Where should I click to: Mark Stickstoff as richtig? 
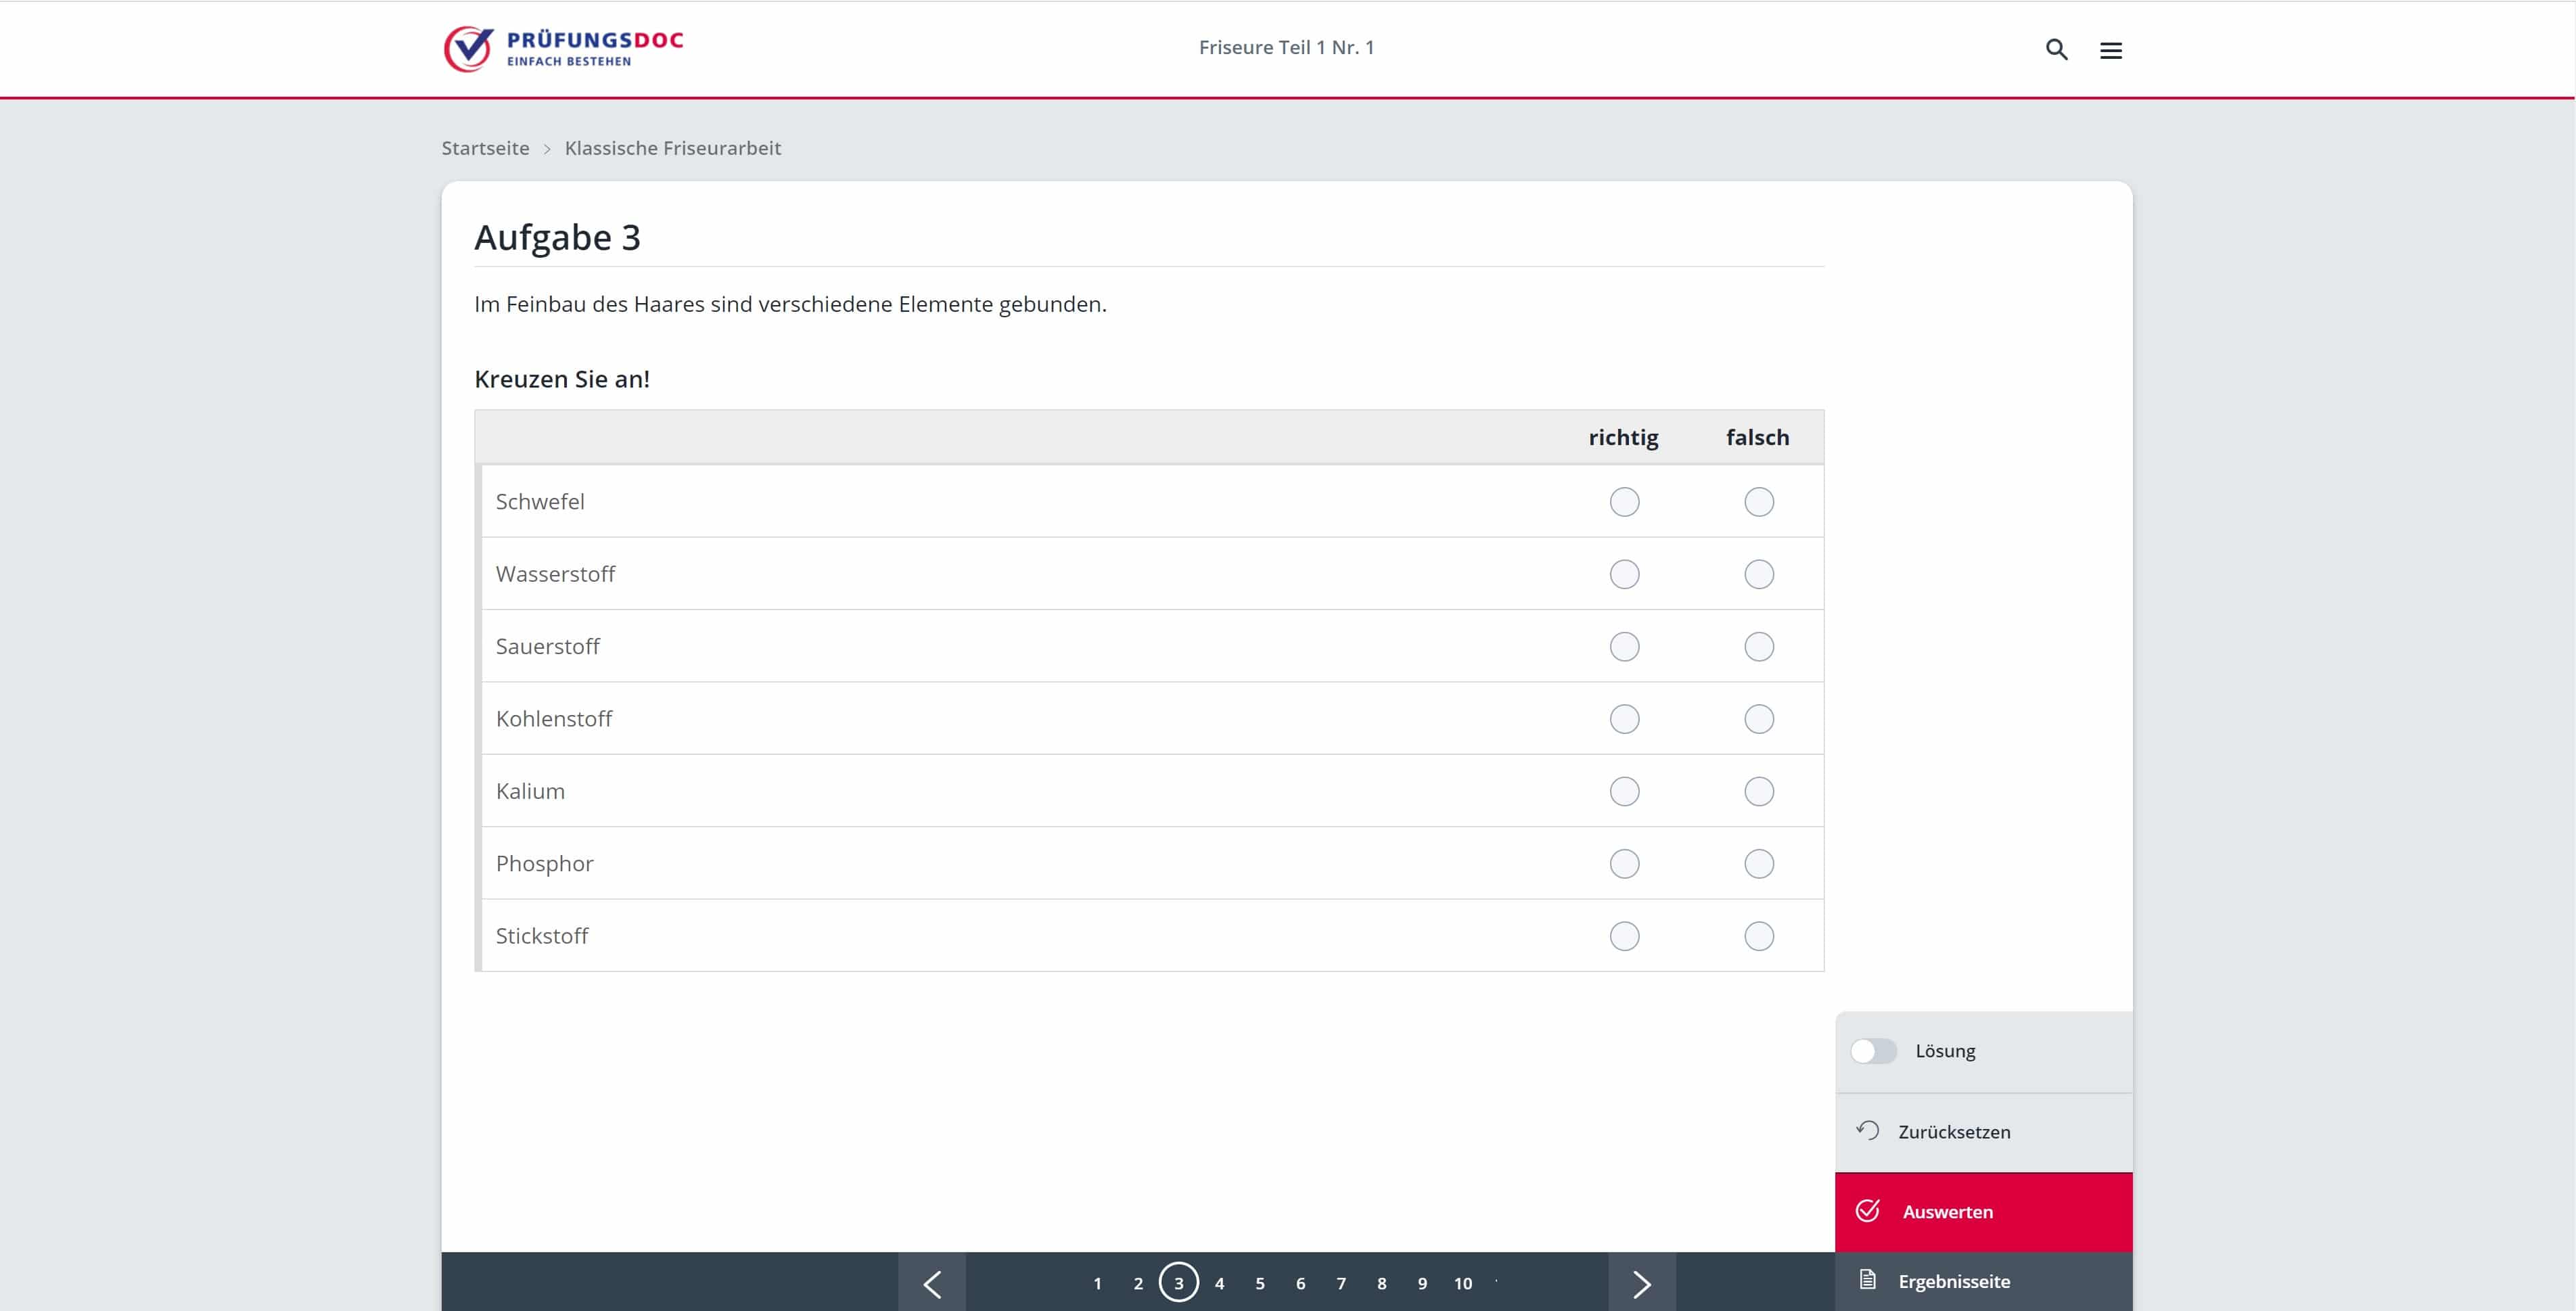pyautogui.click(x=1624, y=936)
